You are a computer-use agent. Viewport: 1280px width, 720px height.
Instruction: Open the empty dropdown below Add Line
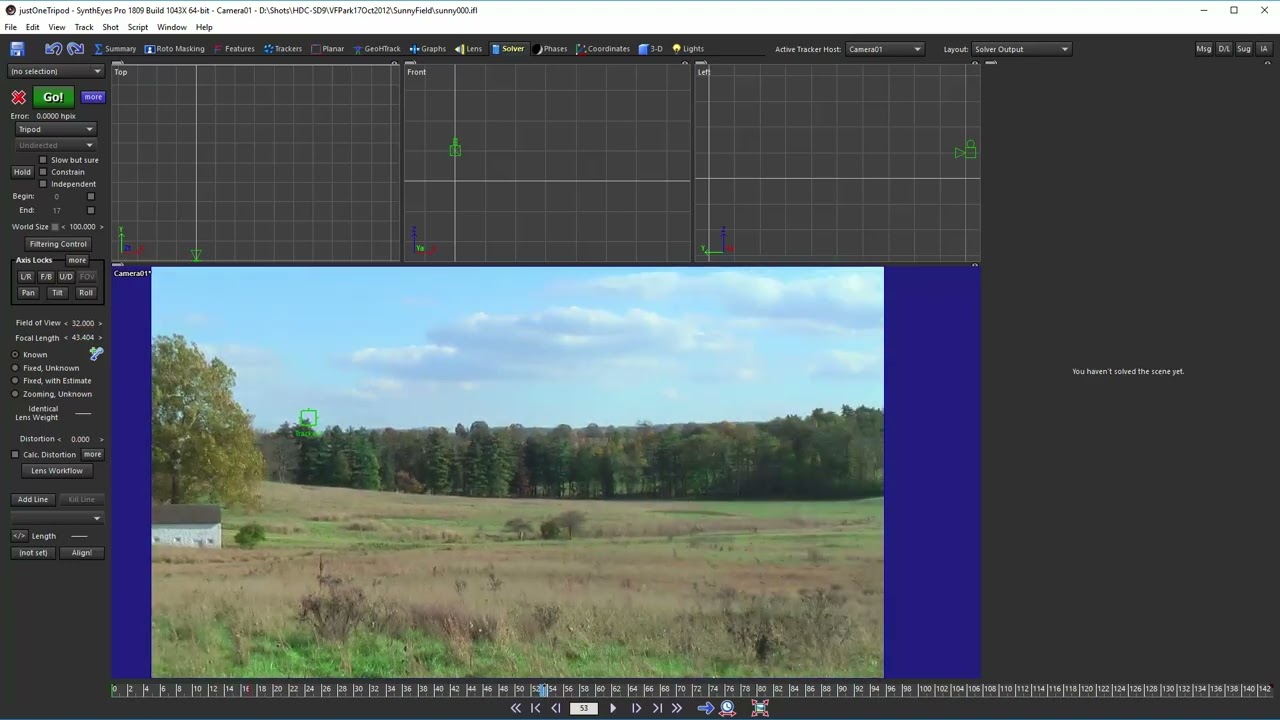pos(56,518)
